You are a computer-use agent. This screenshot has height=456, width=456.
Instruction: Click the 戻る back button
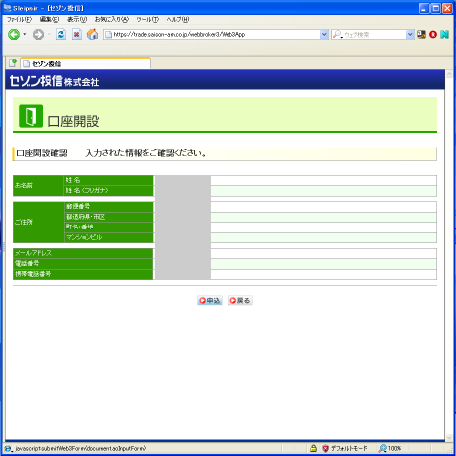[x=240, y=301]
